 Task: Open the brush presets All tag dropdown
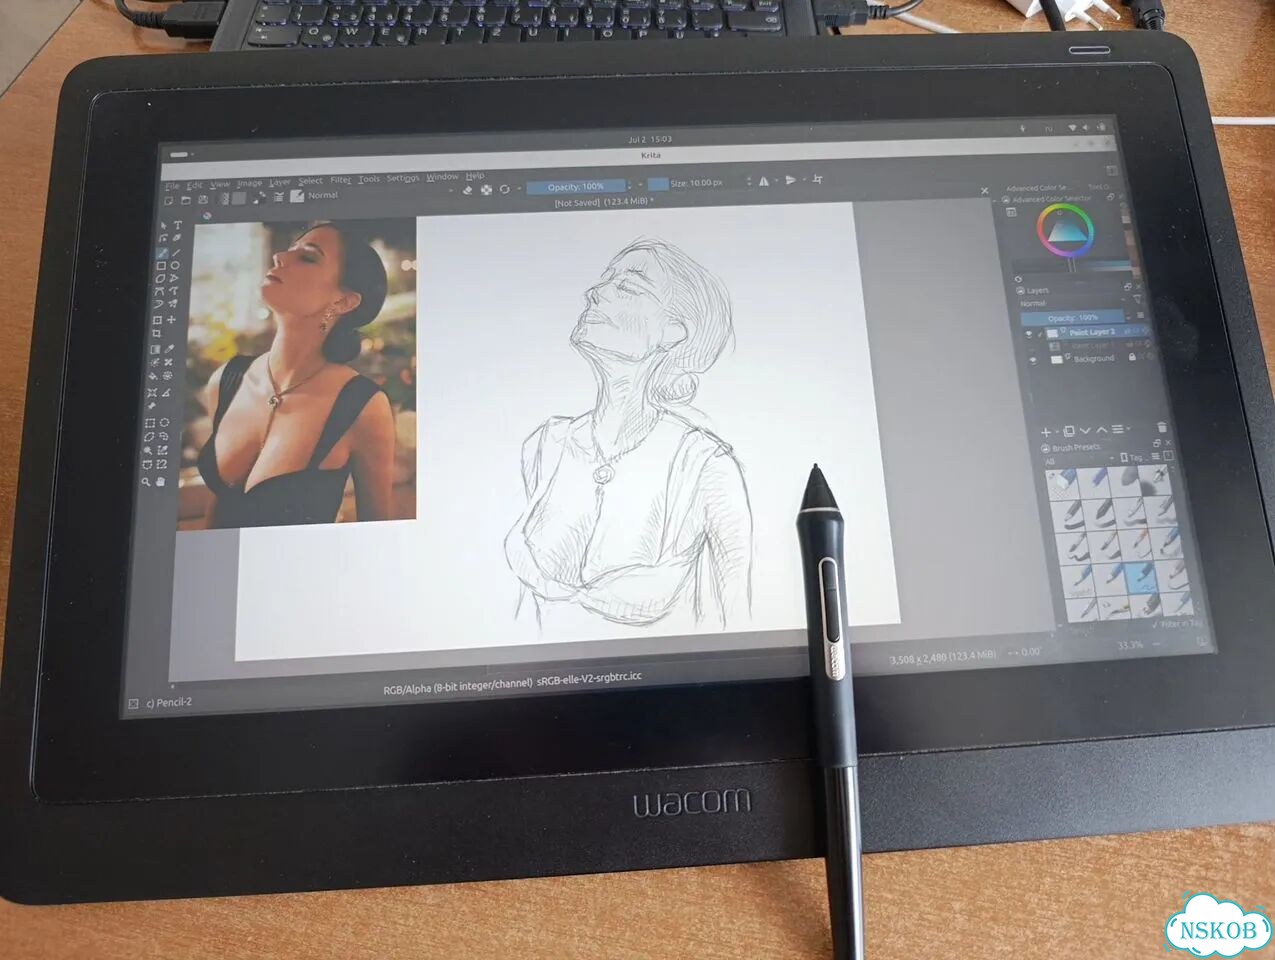(1079, 461)
